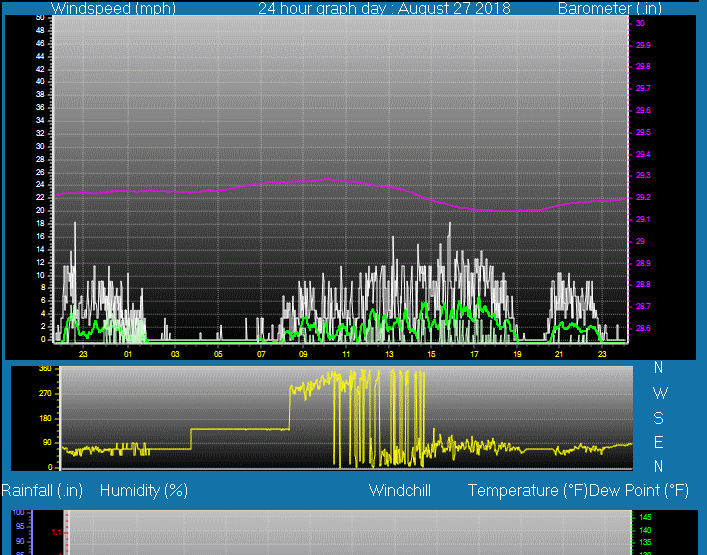Click the 29.5 barometer axis value
Screen dimensions: 707x555
(x=643, y=133)
